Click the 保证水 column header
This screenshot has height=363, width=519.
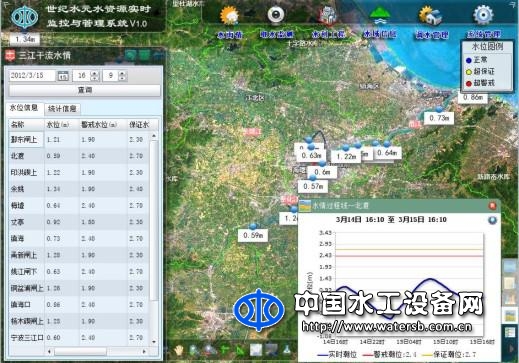point(139,125)
